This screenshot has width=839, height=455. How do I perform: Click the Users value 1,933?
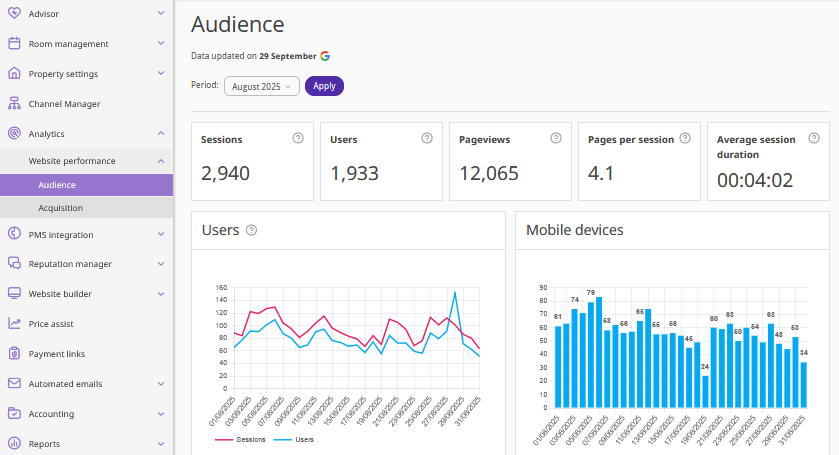(354, 173)
